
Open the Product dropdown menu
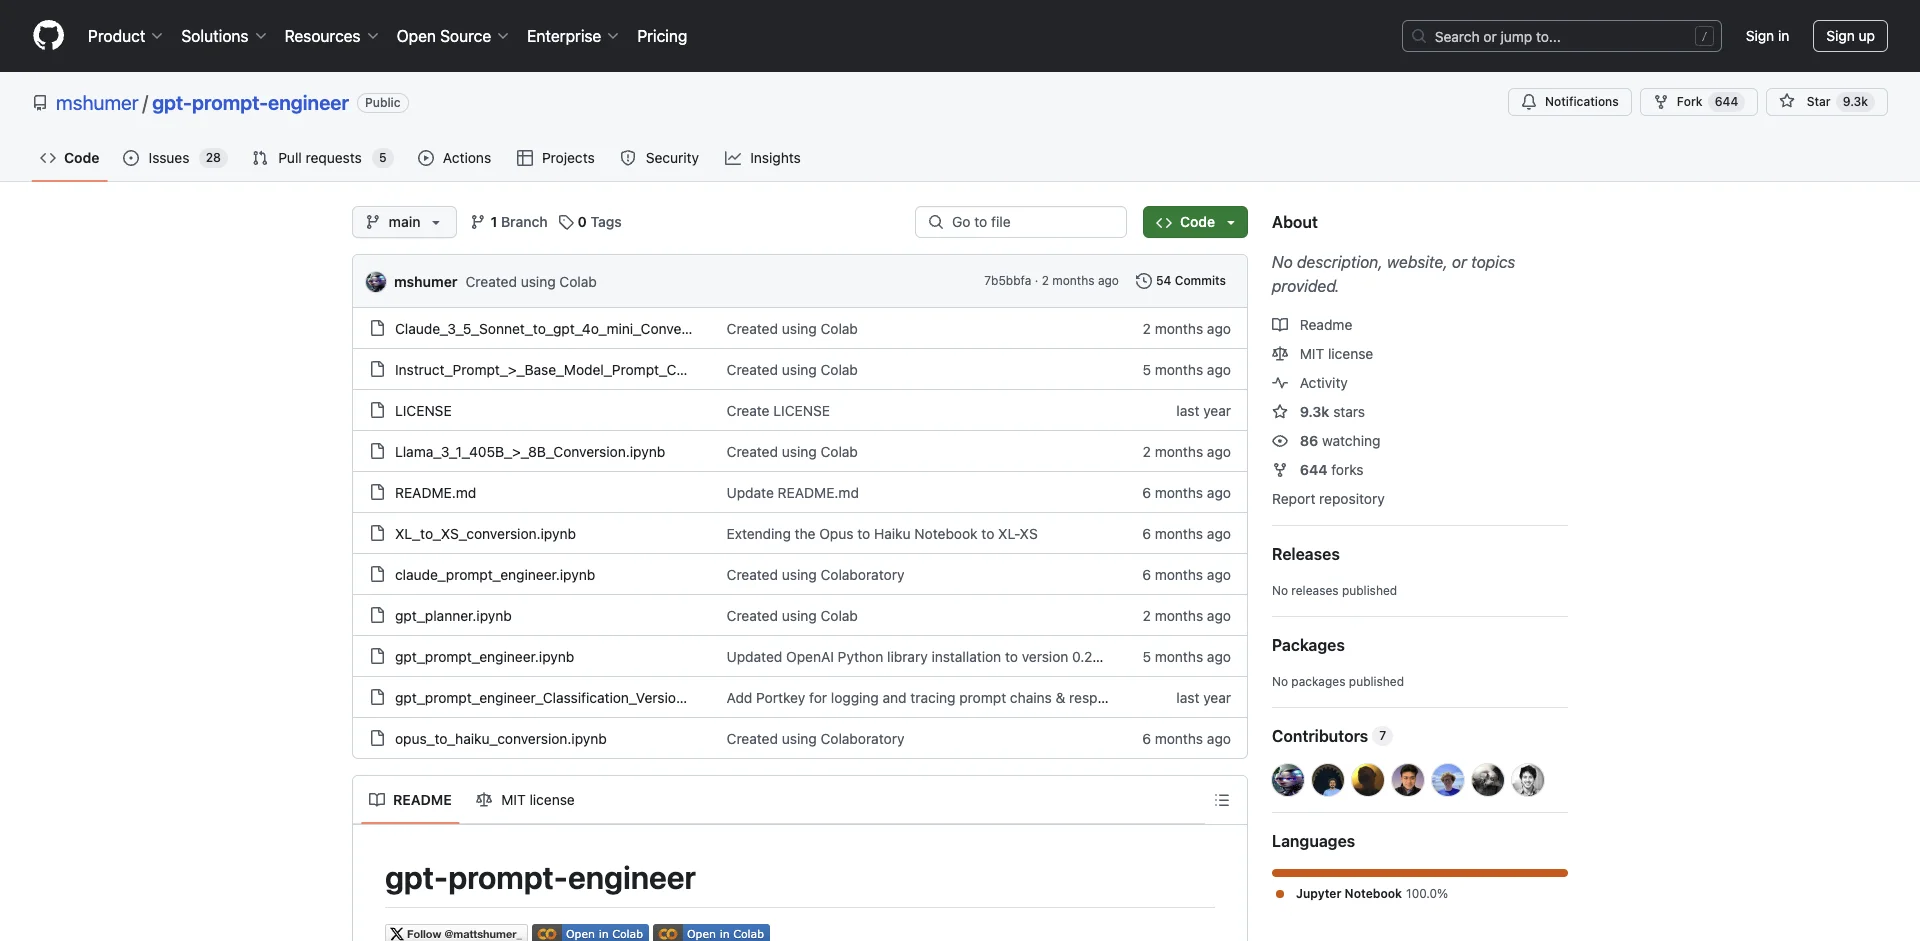click(125, 36)
